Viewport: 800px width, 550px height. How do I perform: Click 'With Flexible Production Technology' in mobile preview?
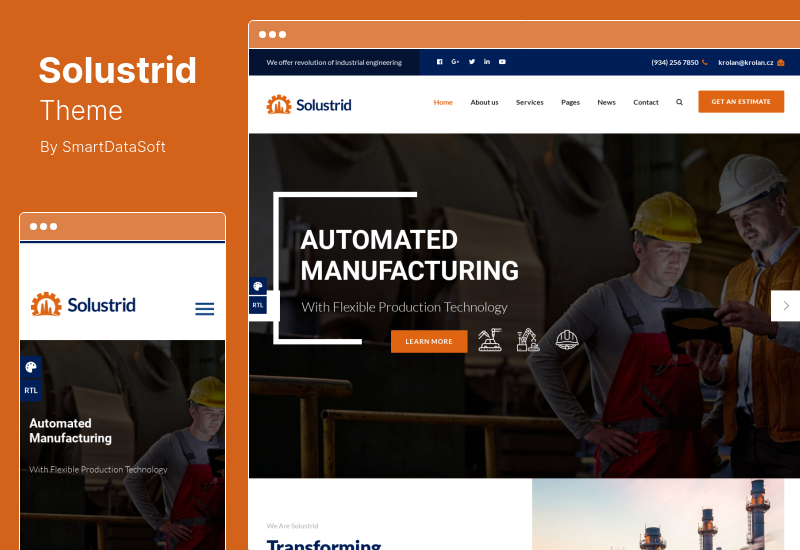pyautogui.click(x=98, y=469)
